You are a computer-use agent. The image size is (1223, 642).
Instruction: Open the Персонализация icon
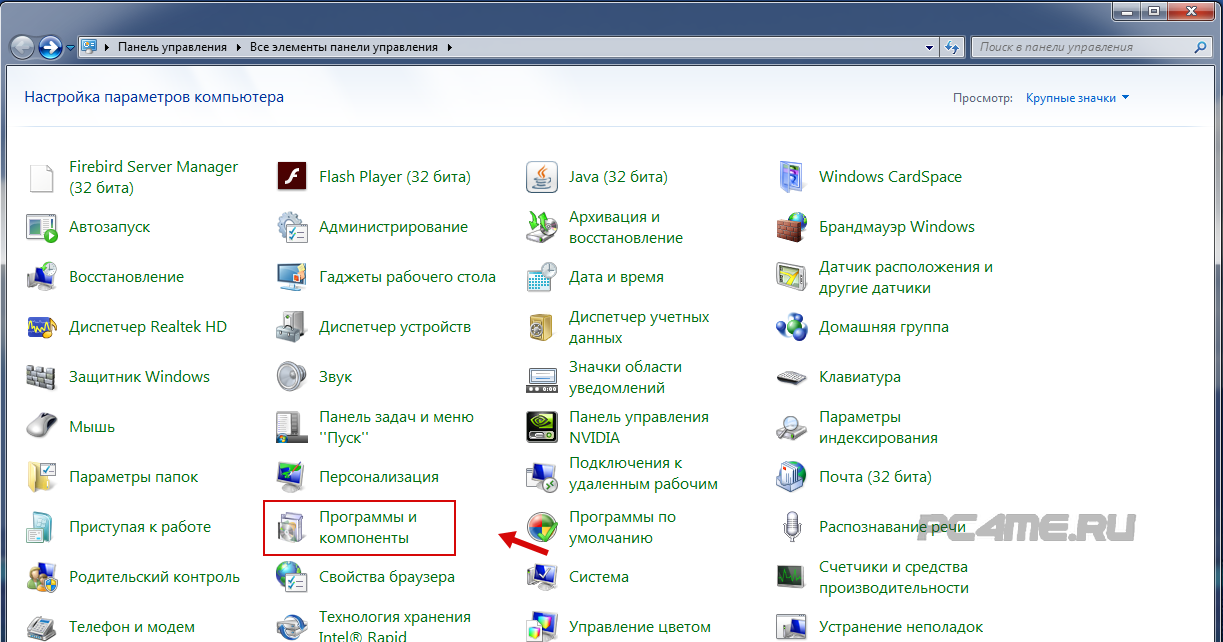[x=291, y=477]
